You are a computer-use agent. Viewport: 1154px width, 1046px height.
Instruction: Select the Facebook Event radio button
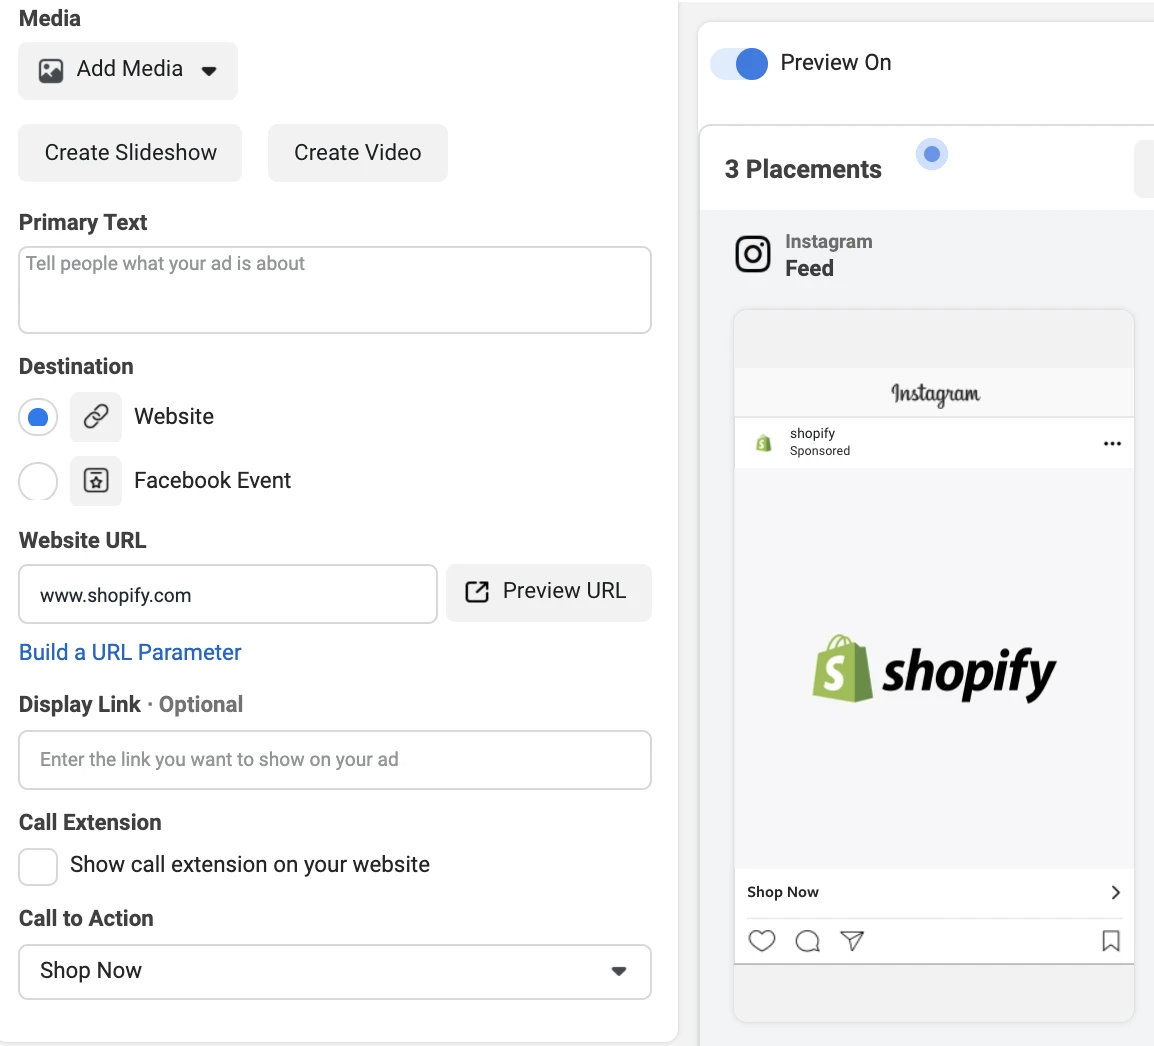point(38,481)
